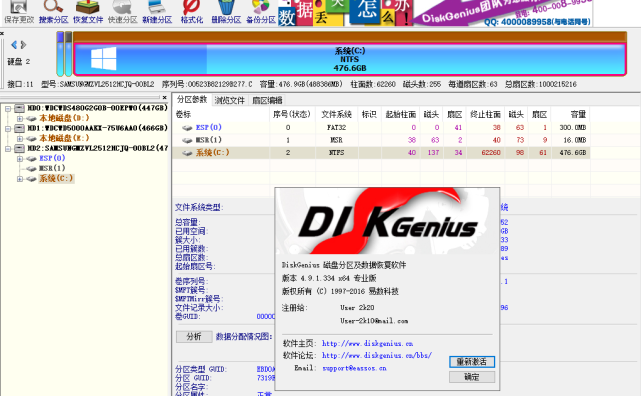Screen dimensions: 641x396
Task: Click drive icon beside MSR(1) in table
Action: tap(187, 140)
